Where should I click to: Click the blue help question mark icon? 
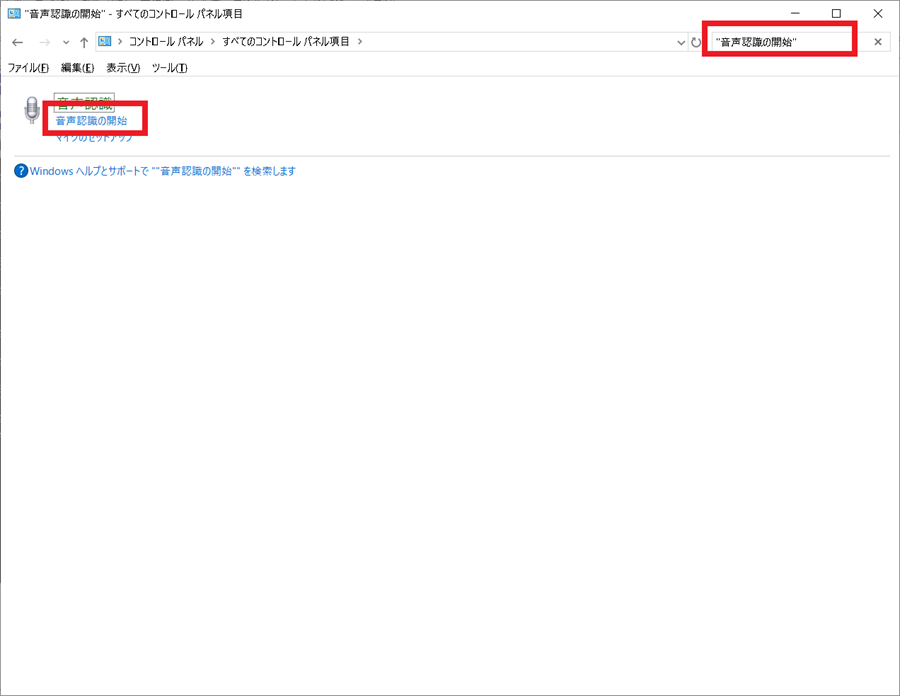[21, 171]
